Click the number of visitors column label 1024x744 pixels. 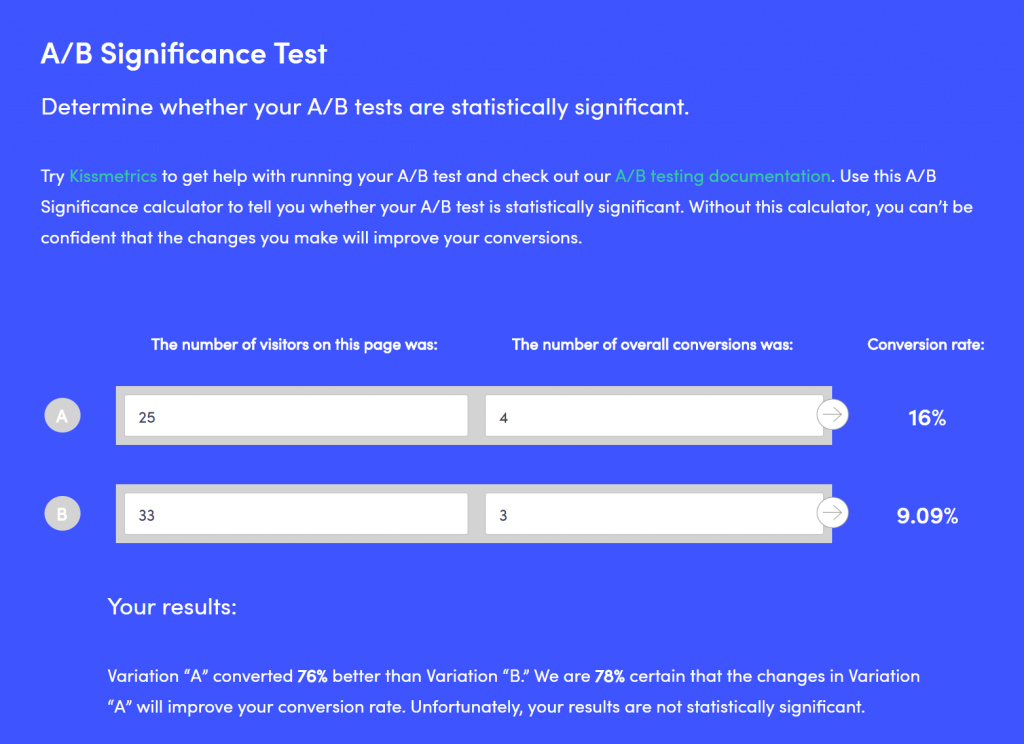tap(294, 345)
